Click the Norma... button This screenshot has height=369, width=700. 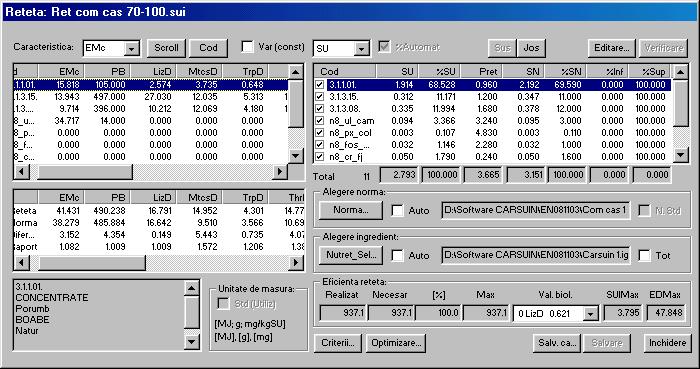(351, 210)
